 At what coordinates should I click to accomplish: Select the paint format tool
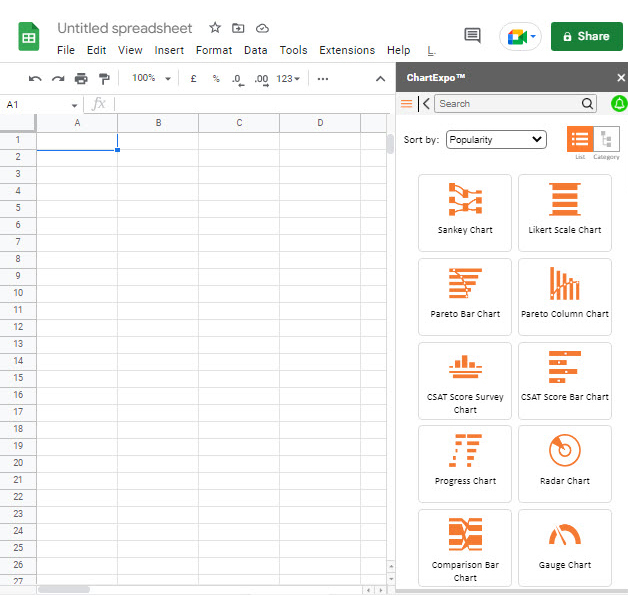104,78
